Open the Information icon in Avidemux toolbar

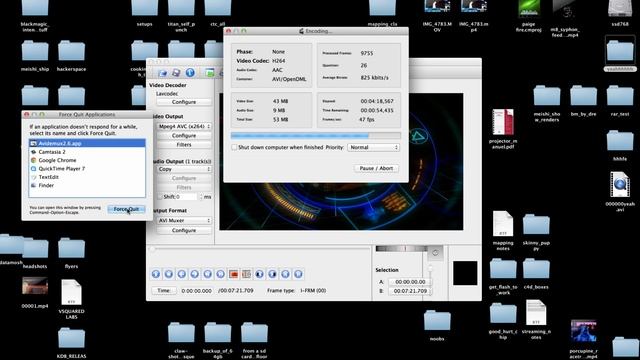click(x=190, y=73)
